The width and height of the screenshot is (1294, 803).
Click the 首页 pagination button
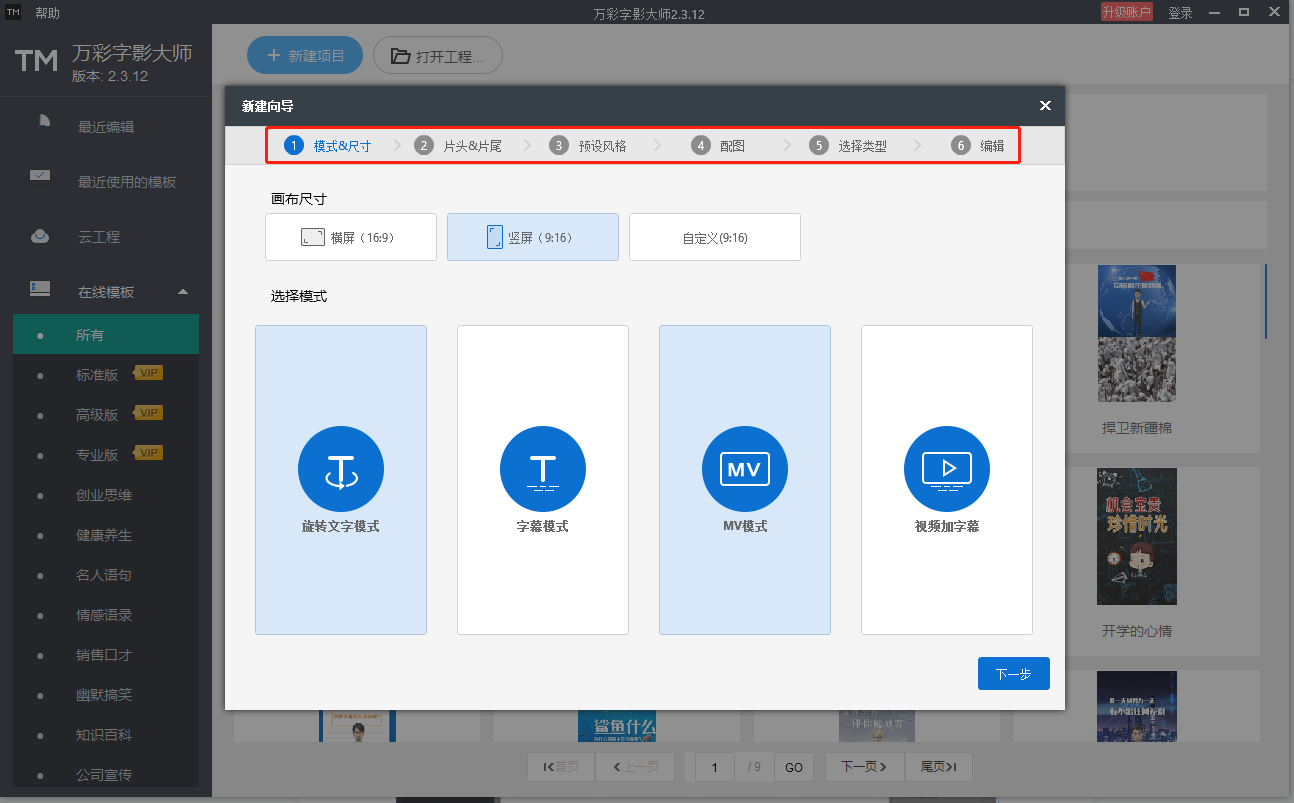561,767
